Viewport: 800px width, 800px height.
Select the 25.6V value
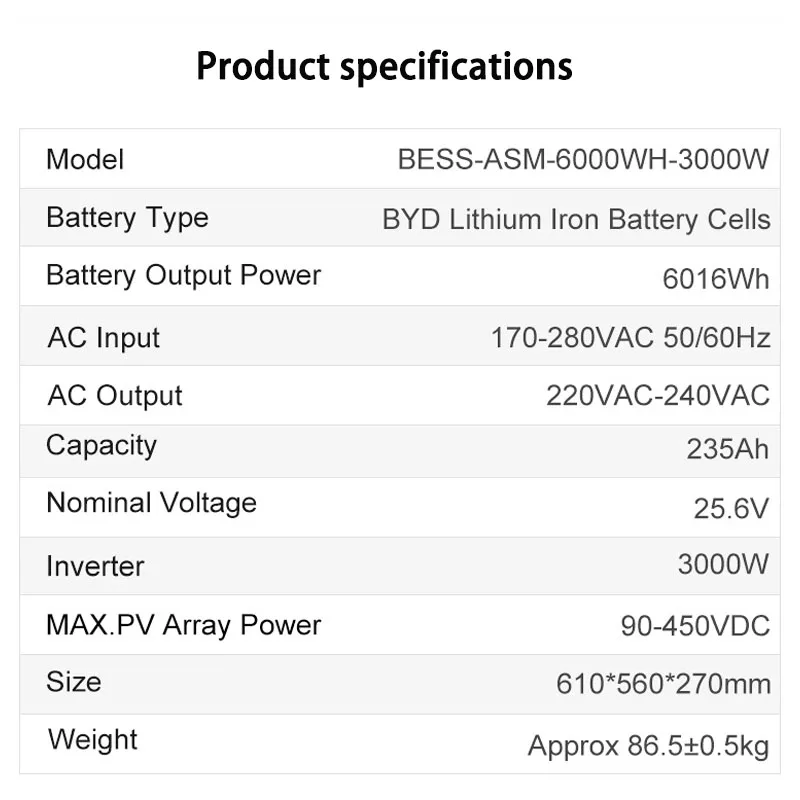(731, 508)
